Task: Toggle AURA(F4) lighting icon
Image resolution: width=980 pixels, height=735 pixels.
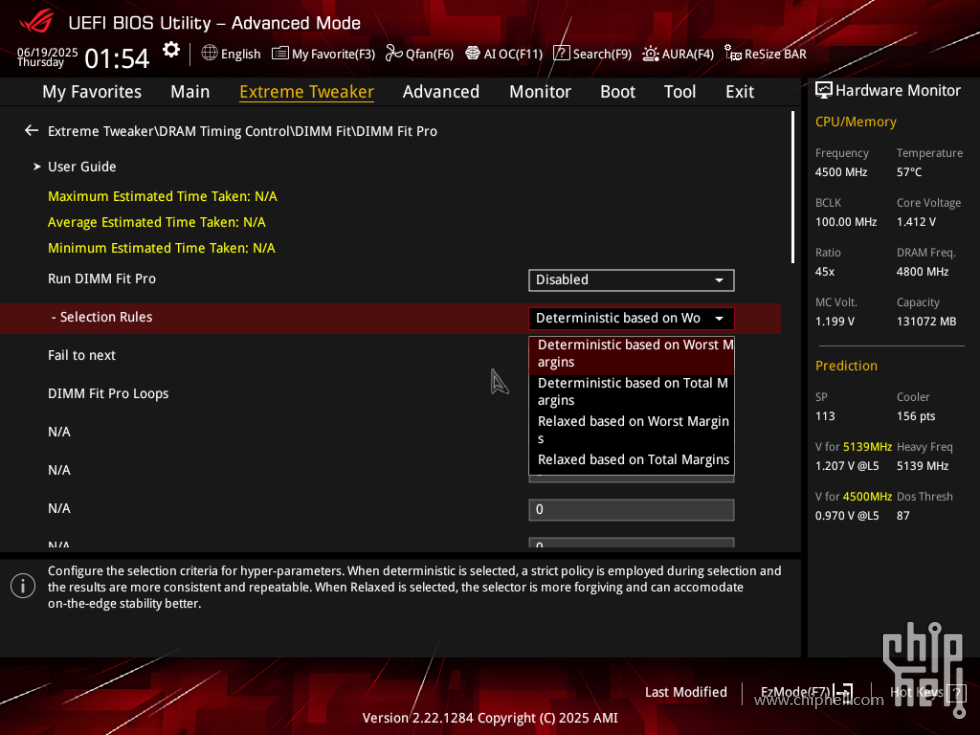Action: click(x=651, y=53)
